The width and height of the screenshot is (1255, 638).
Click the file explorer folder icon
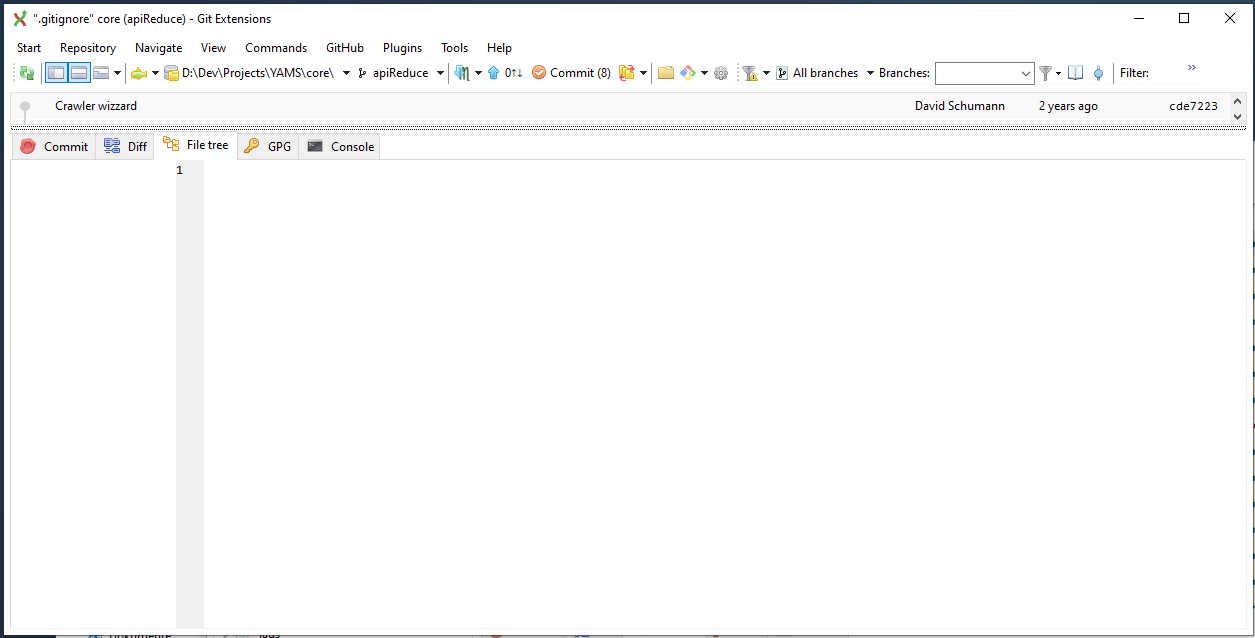(665, 73)
